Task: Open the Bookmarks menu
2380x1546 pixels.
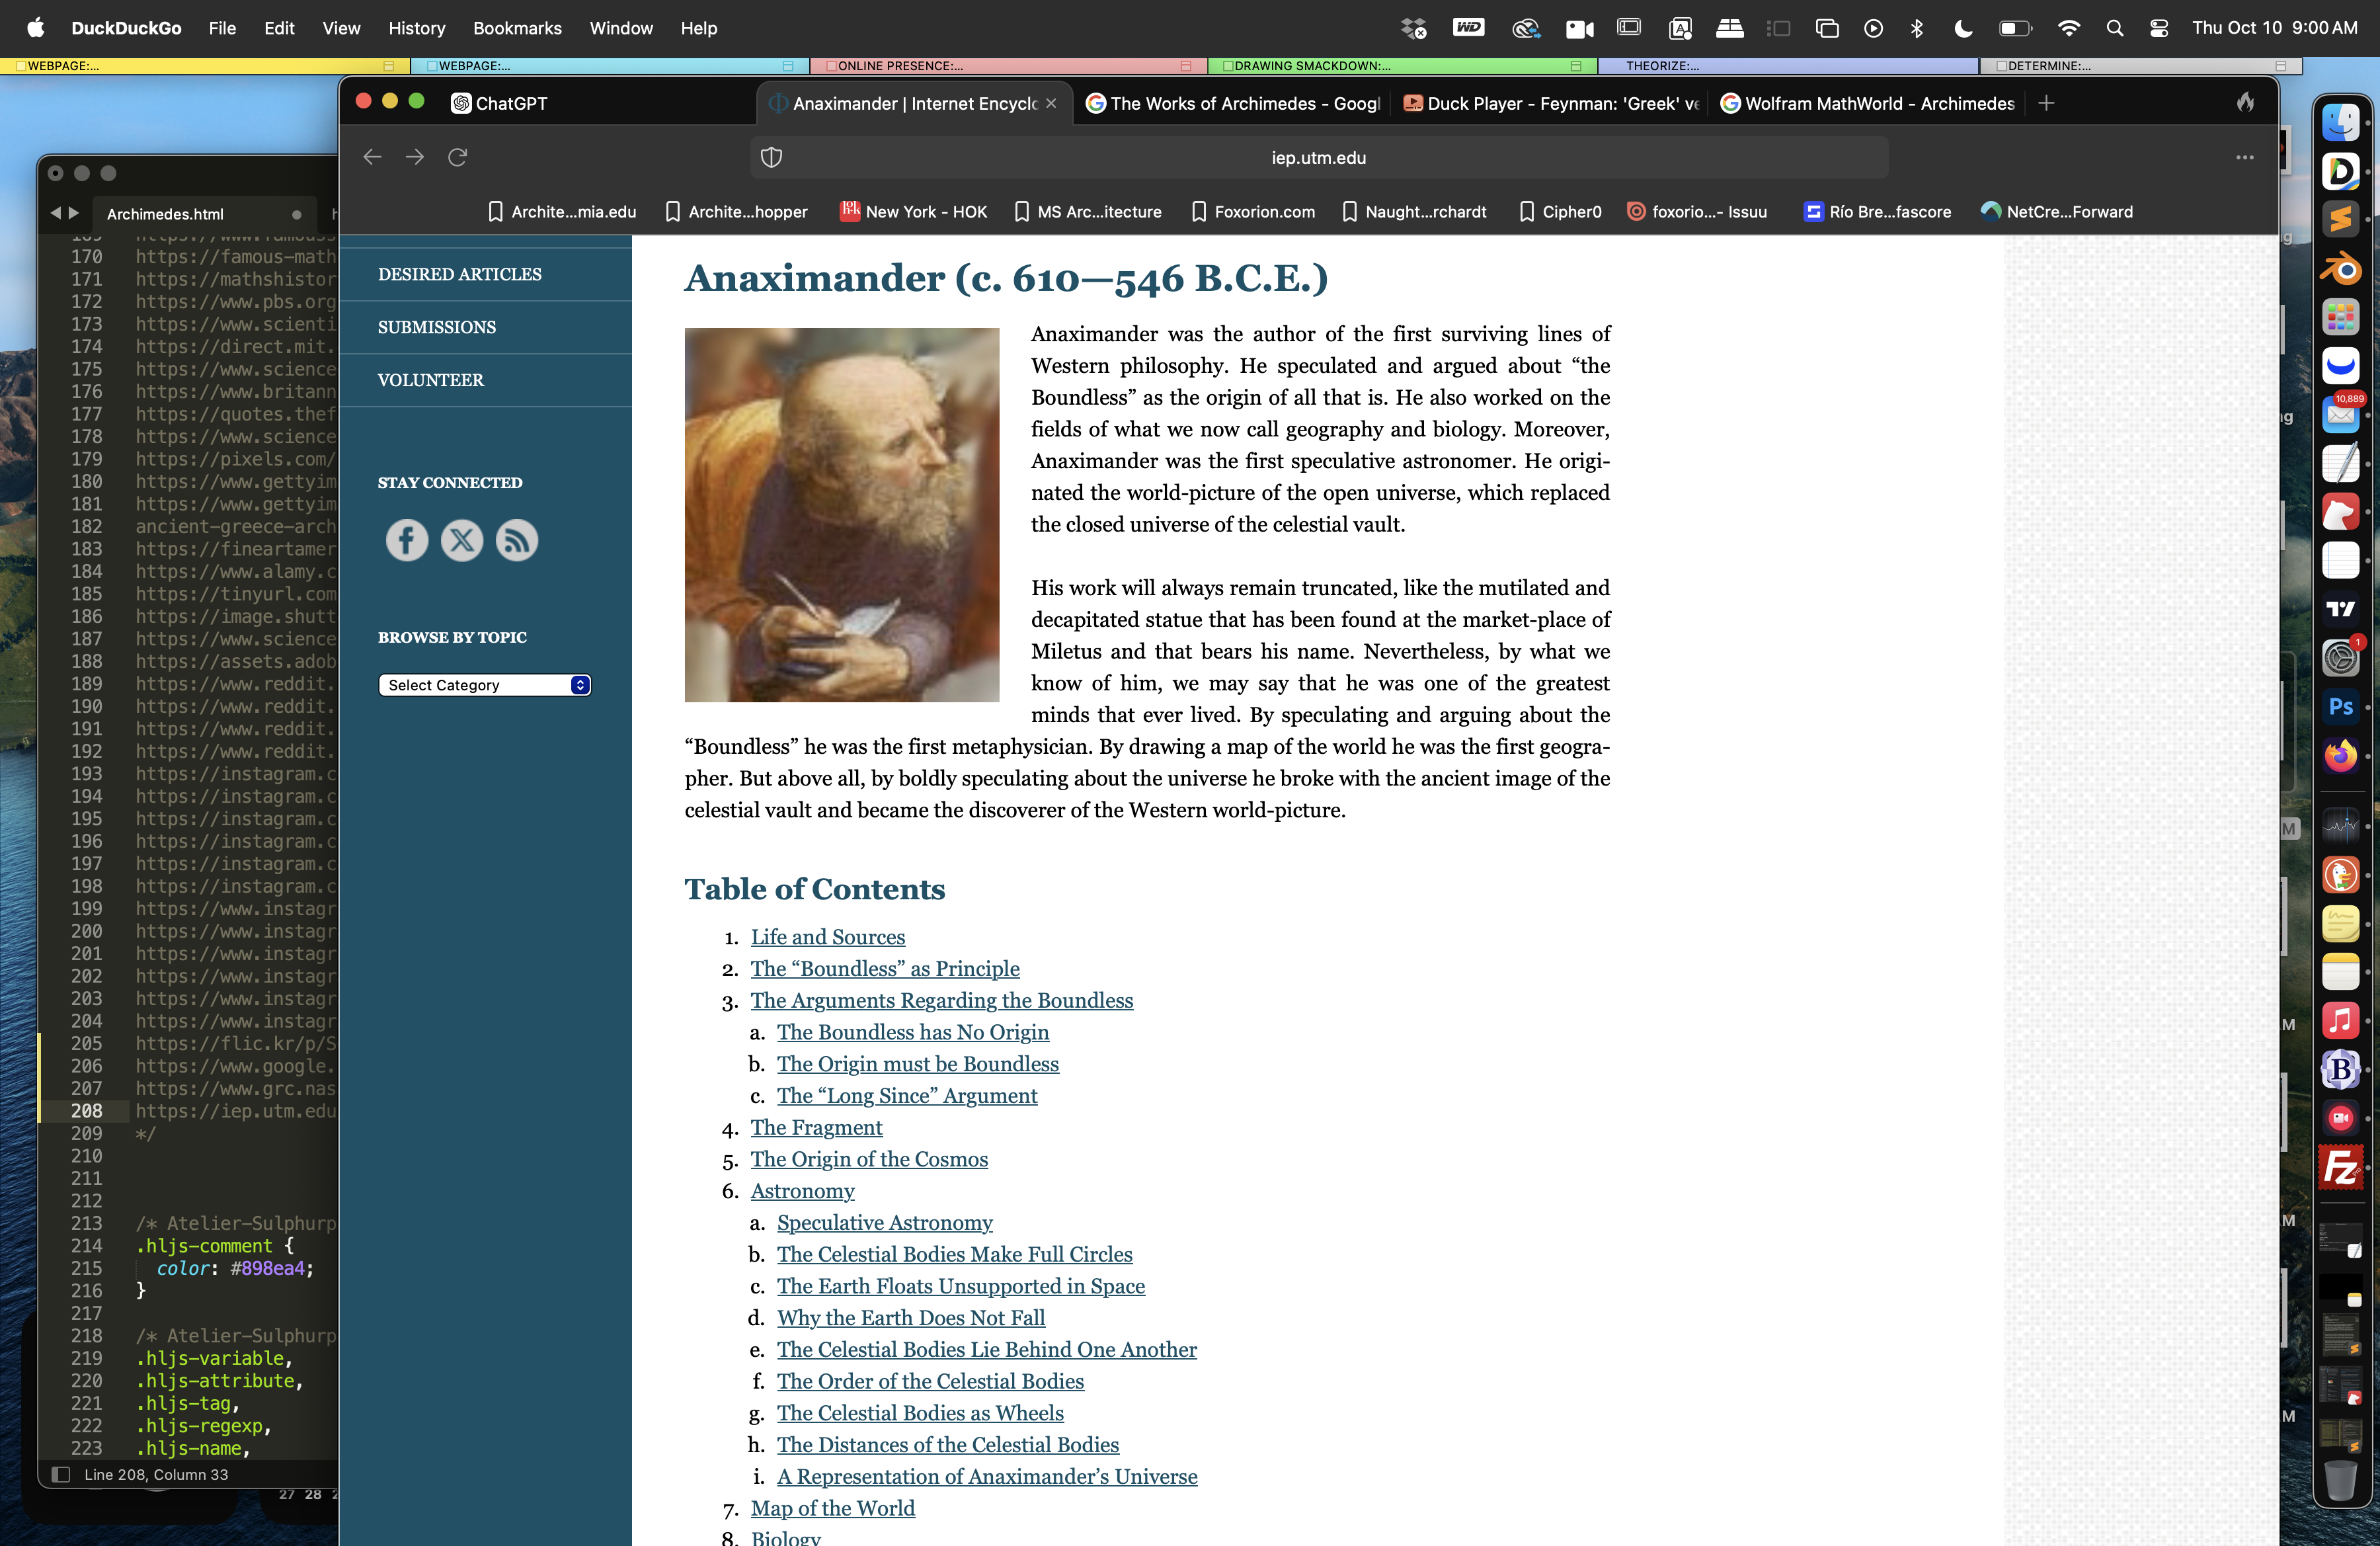Action: coord(517,28)
